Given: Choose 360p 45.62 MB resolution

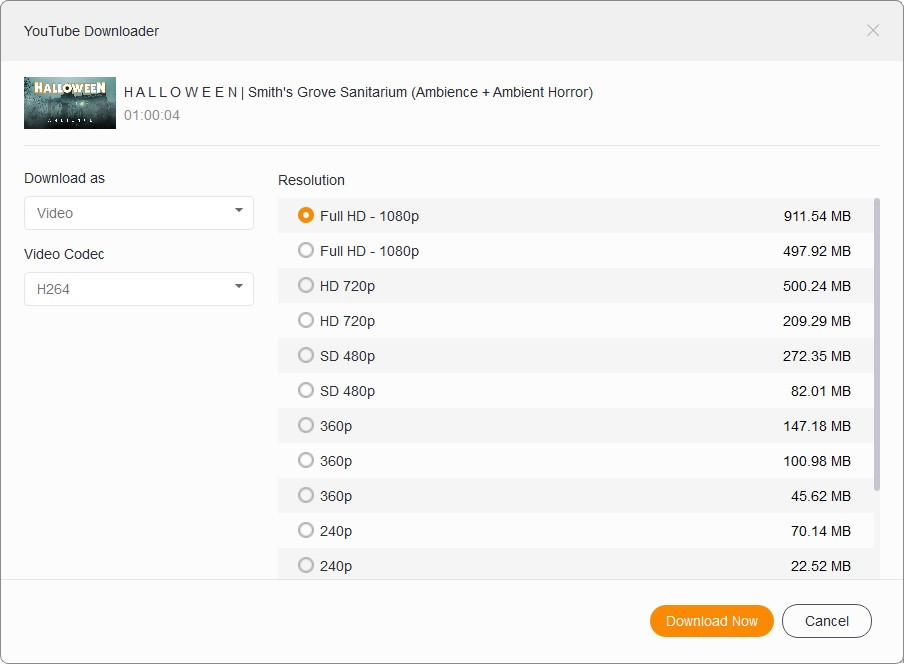Looking at the screenshot, I should pyautogui.click(x=306, y=495).
